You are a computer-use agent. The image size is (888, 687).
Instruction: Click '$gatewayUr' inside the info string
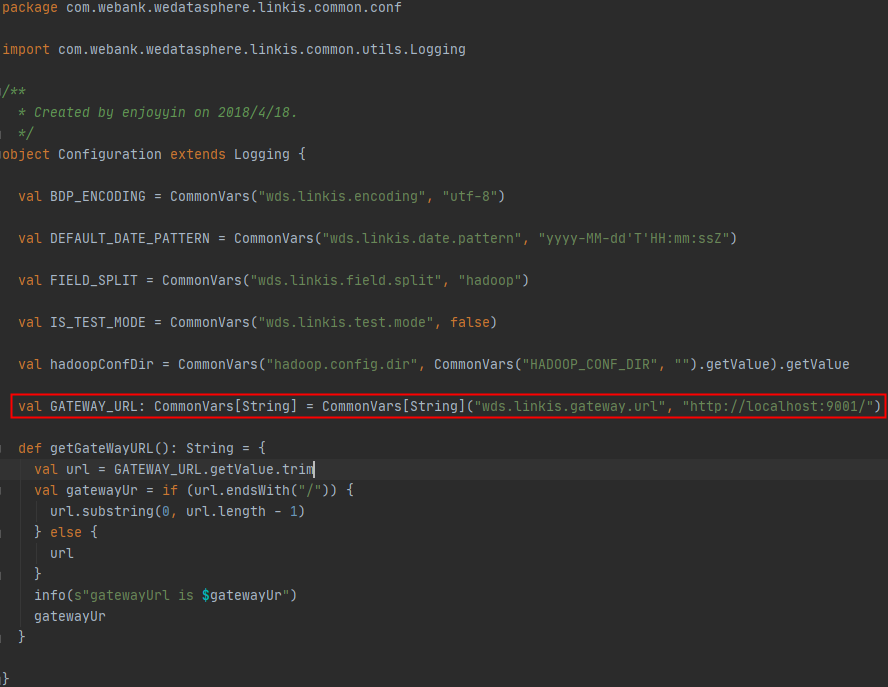pyautogui.click(x=242, y=595)
